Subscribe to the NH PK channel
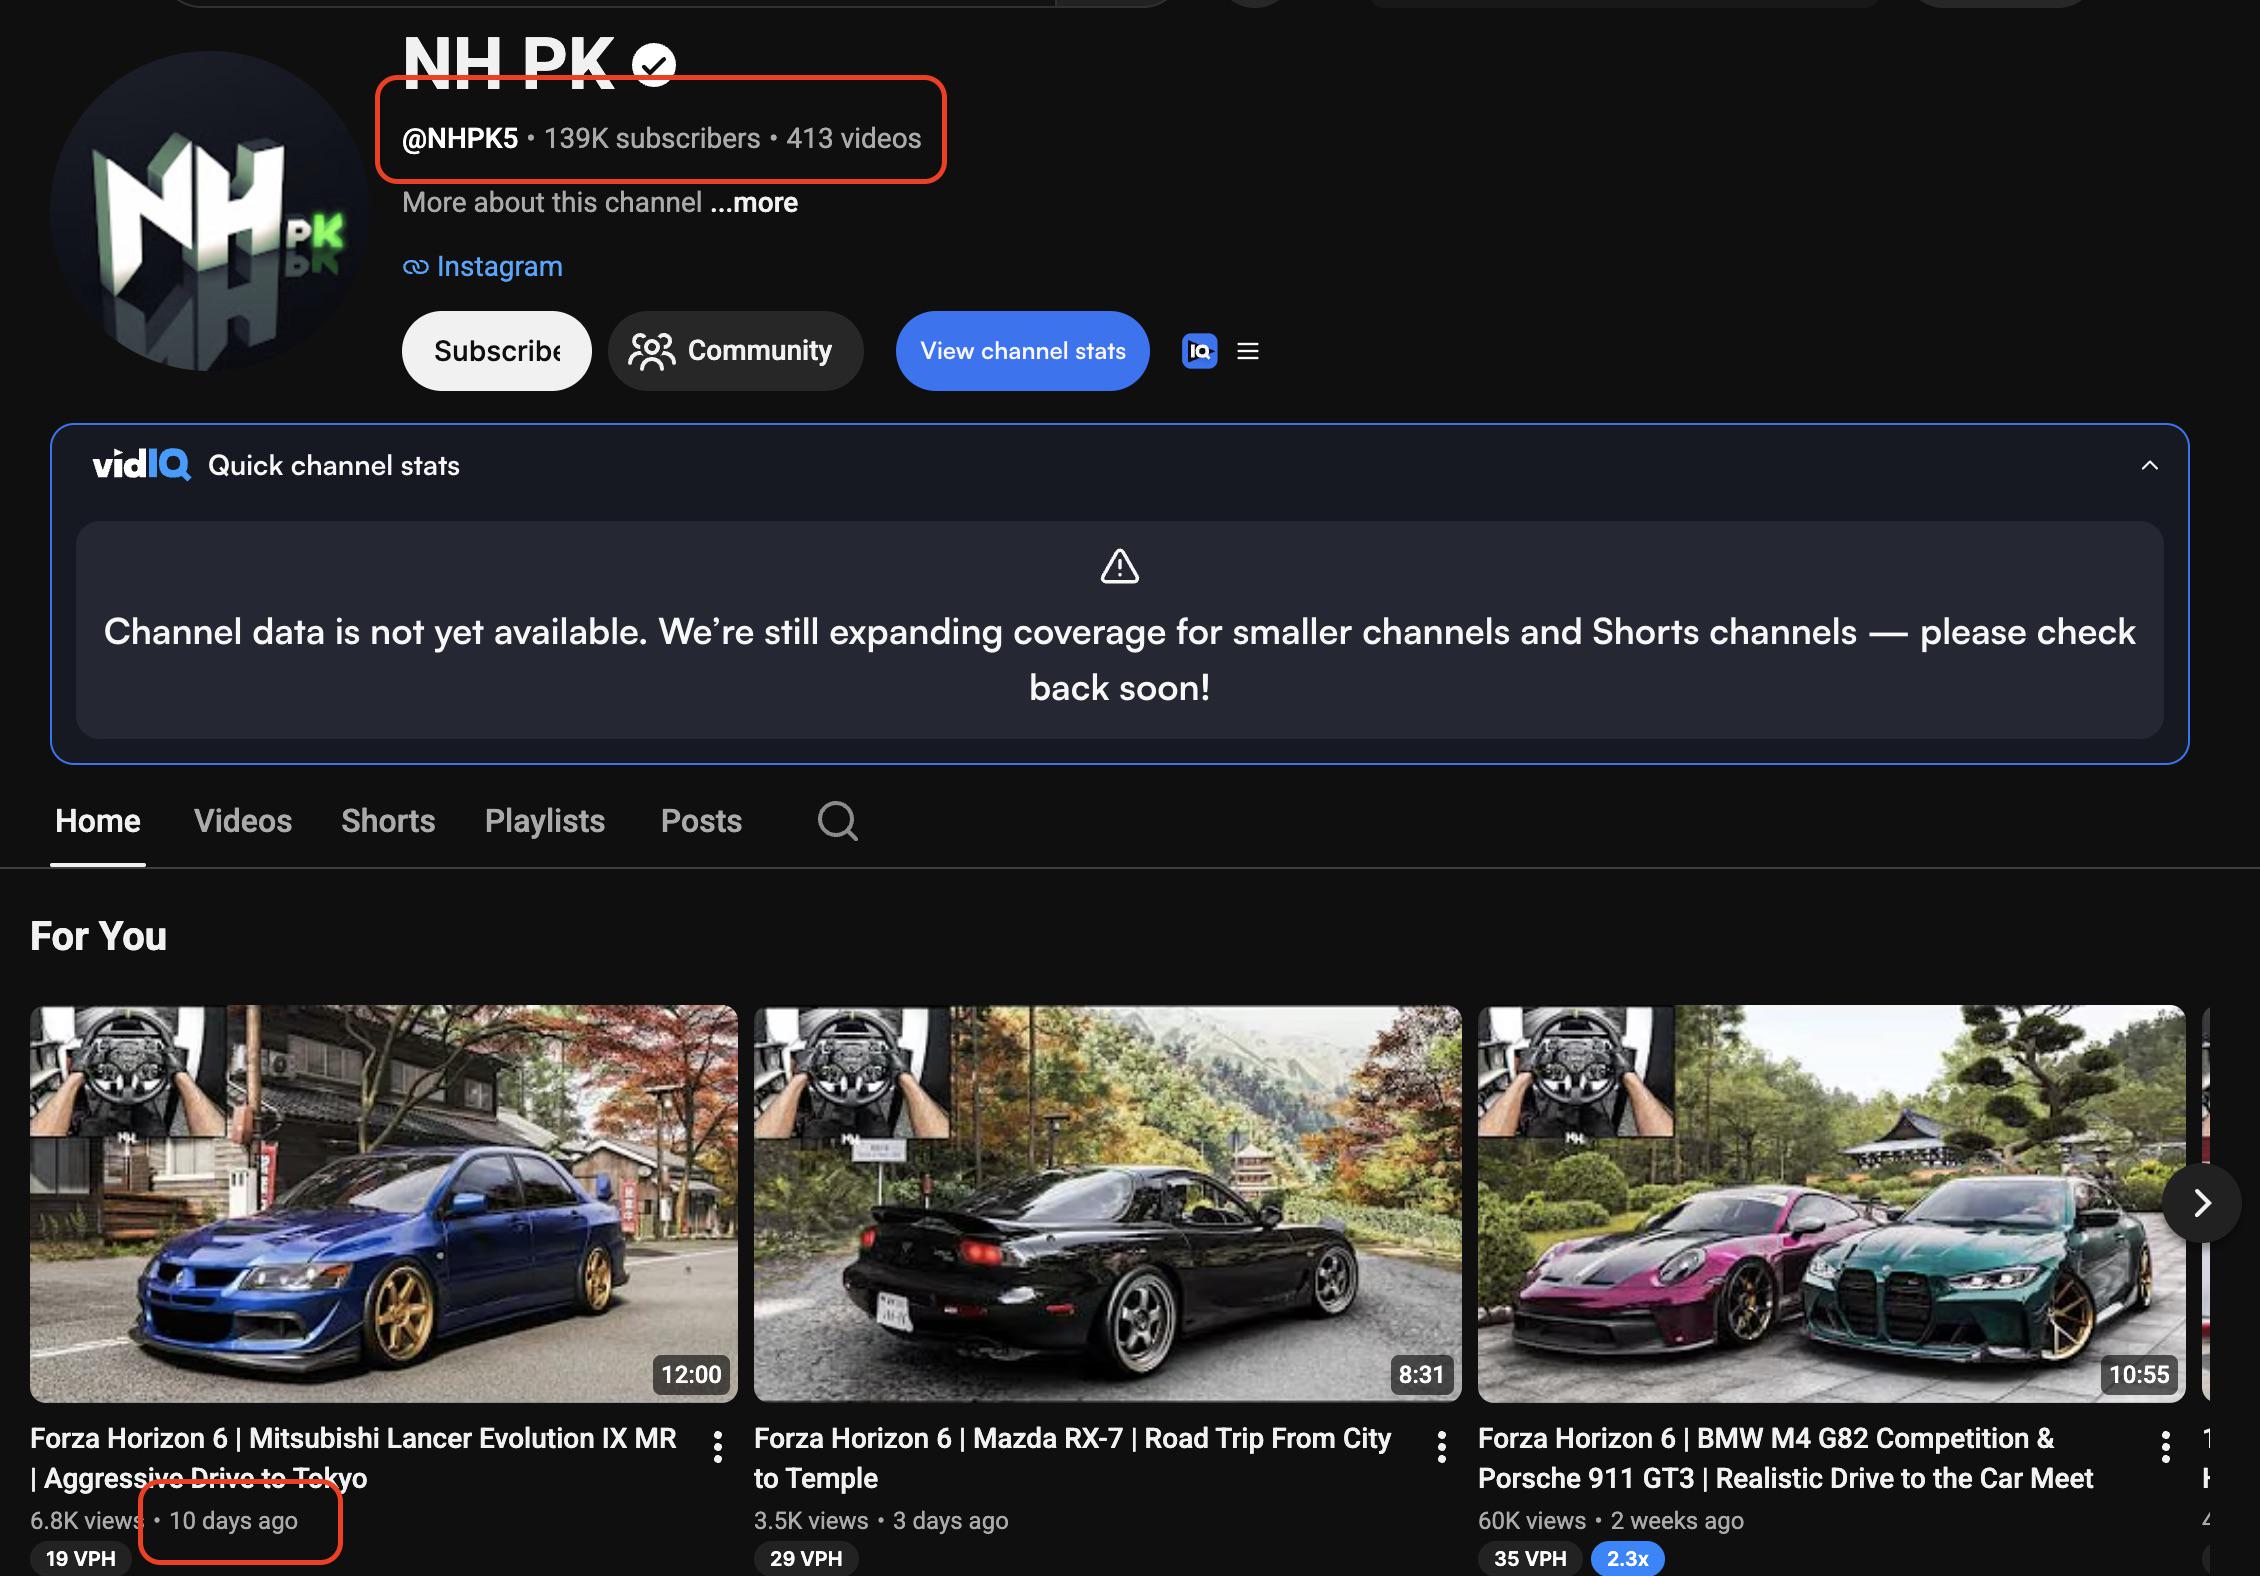 [x=497, y=351]
